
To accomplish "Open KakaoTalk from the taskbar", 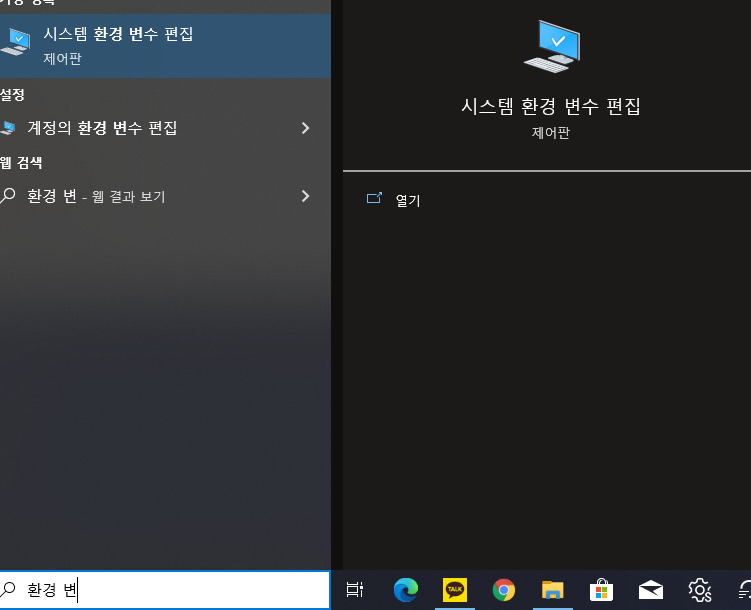I will [455, 590].
